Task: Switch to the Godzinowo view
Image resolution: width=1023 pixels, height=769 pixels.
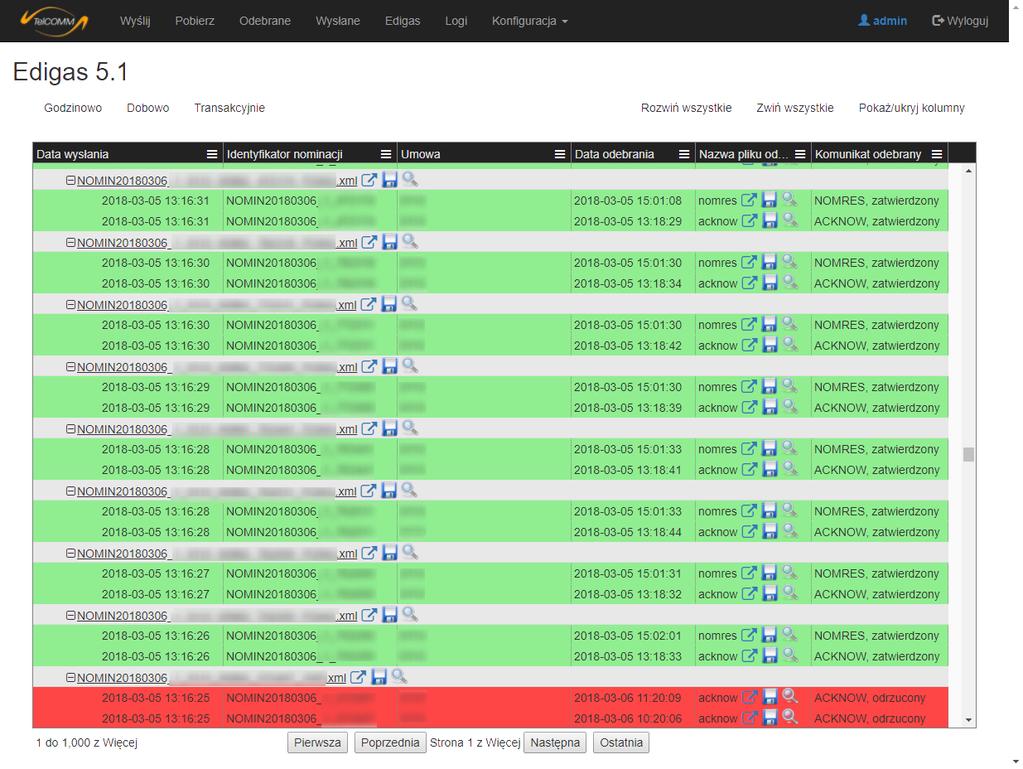Action: [73, 108]
